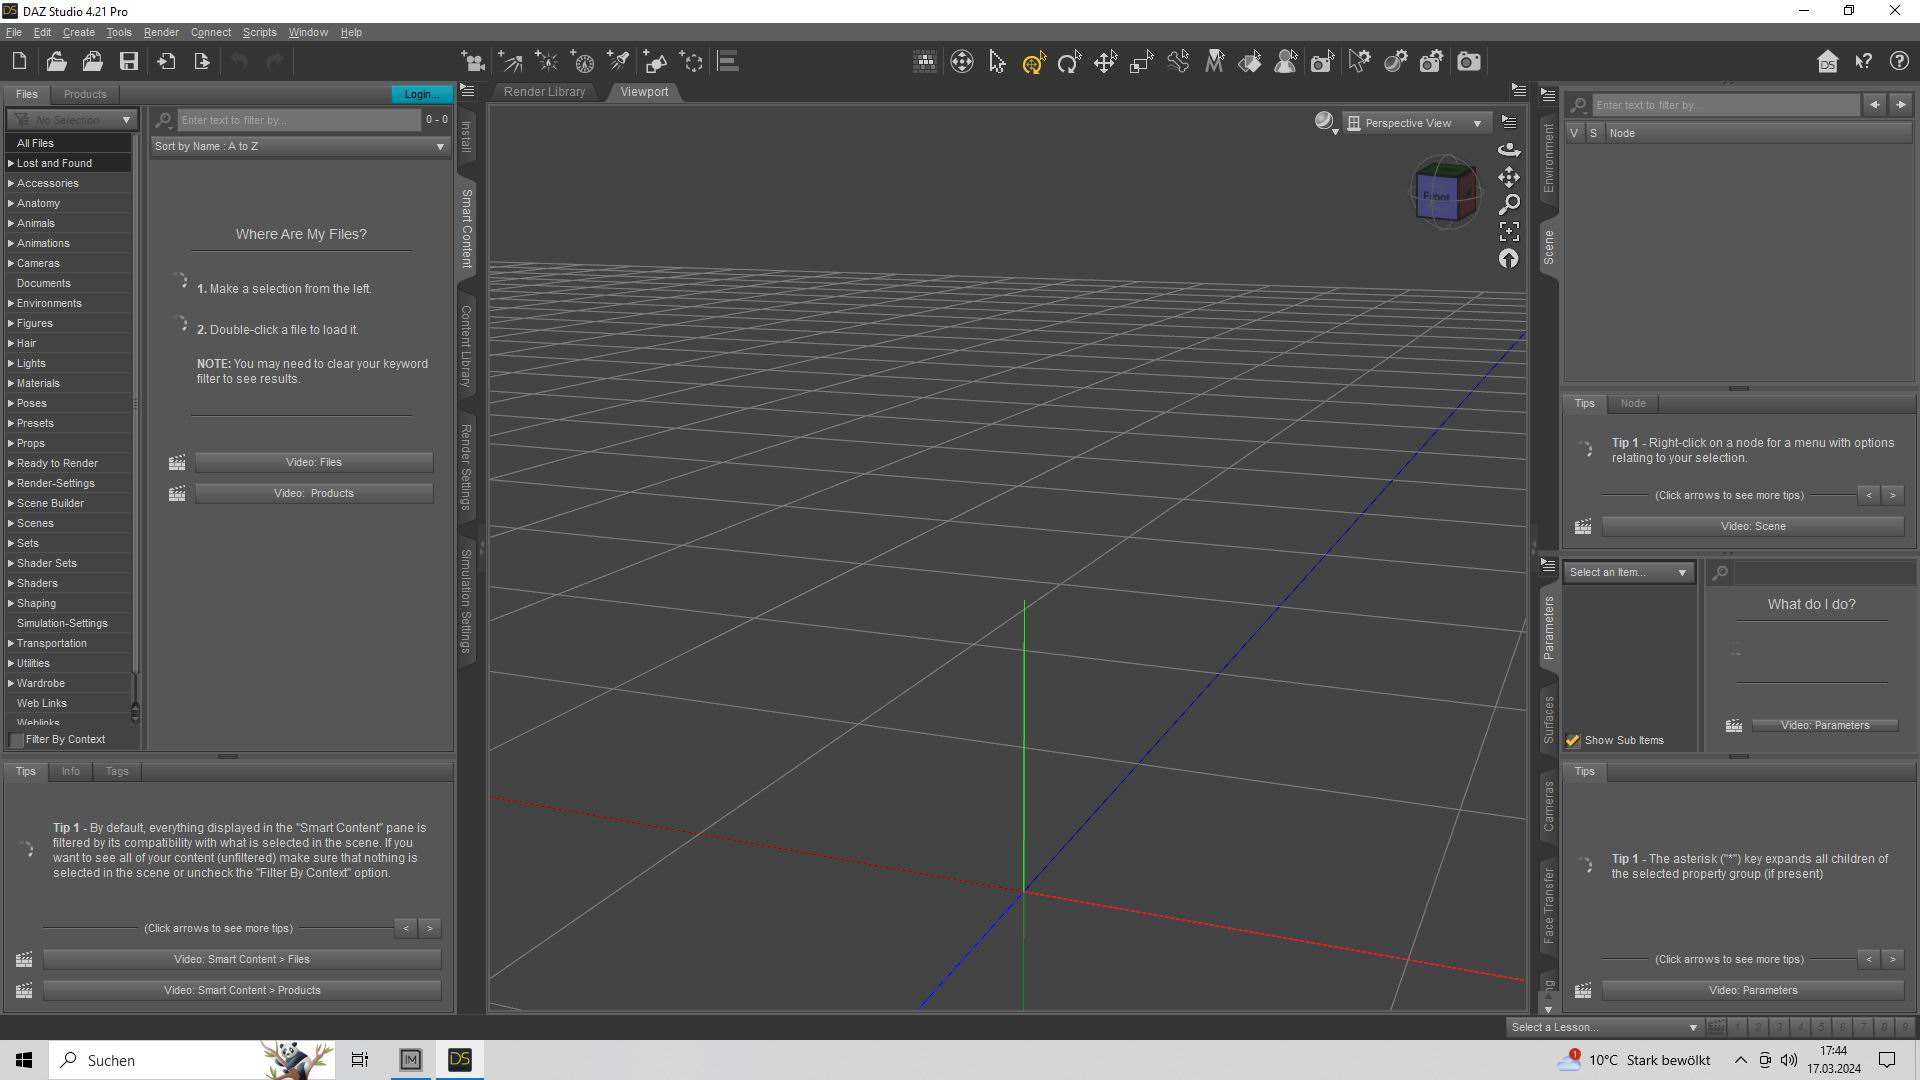The width and height of the screenshot is (1920, 1080).
Task: Open the Render menu
Action: pyautogui.click(x=161, y=32)
